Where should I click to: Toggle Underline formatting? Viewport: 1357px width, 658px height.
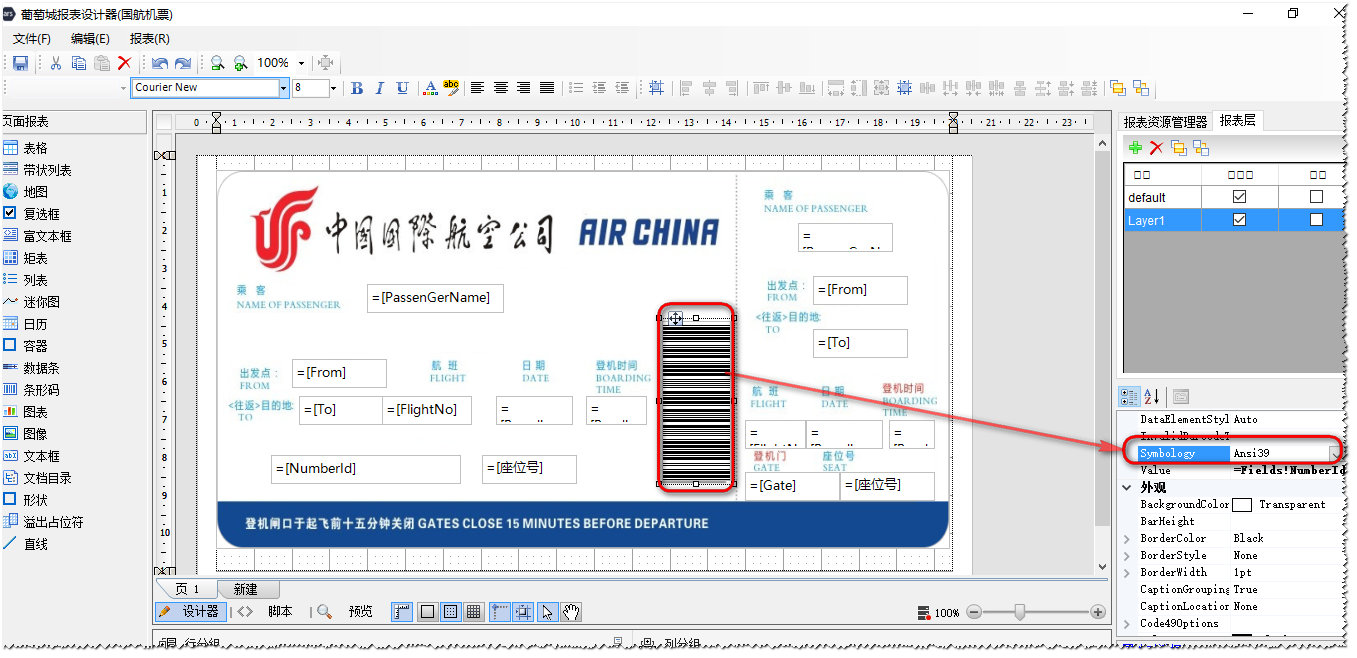(402, 88)
